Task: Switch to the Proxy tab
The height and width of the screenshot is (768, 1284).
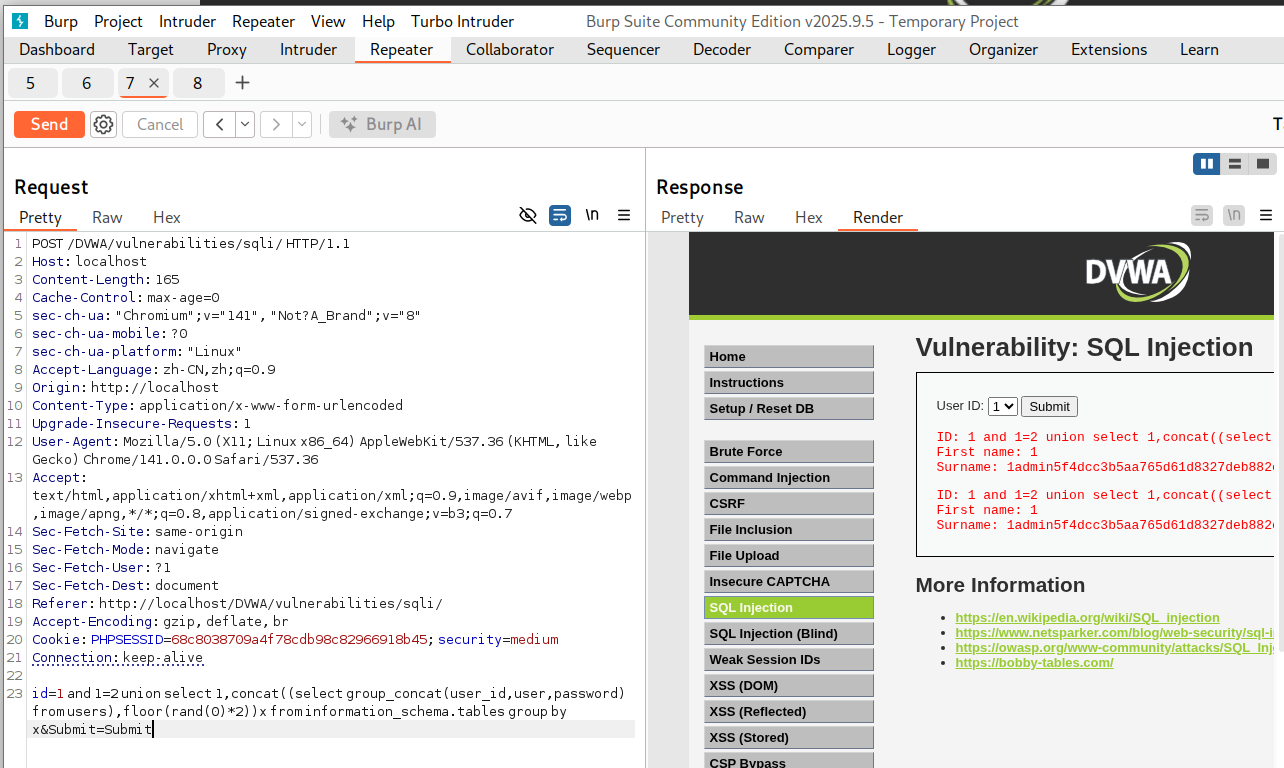Action: coord(227,49)
